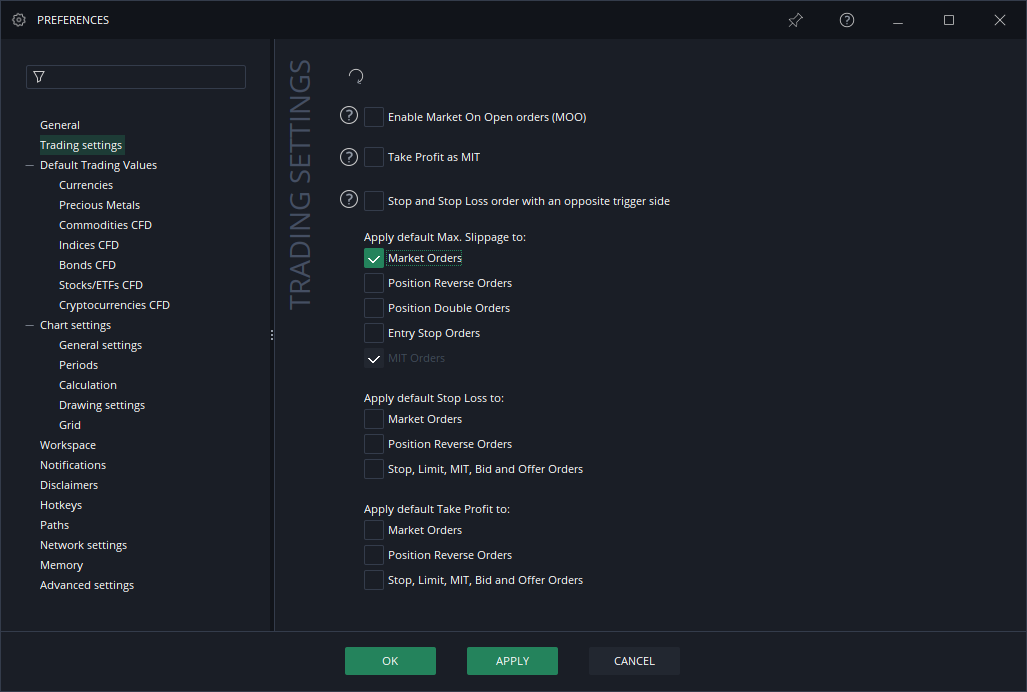Click the Preferences gear icon

[x=19, y=20]
